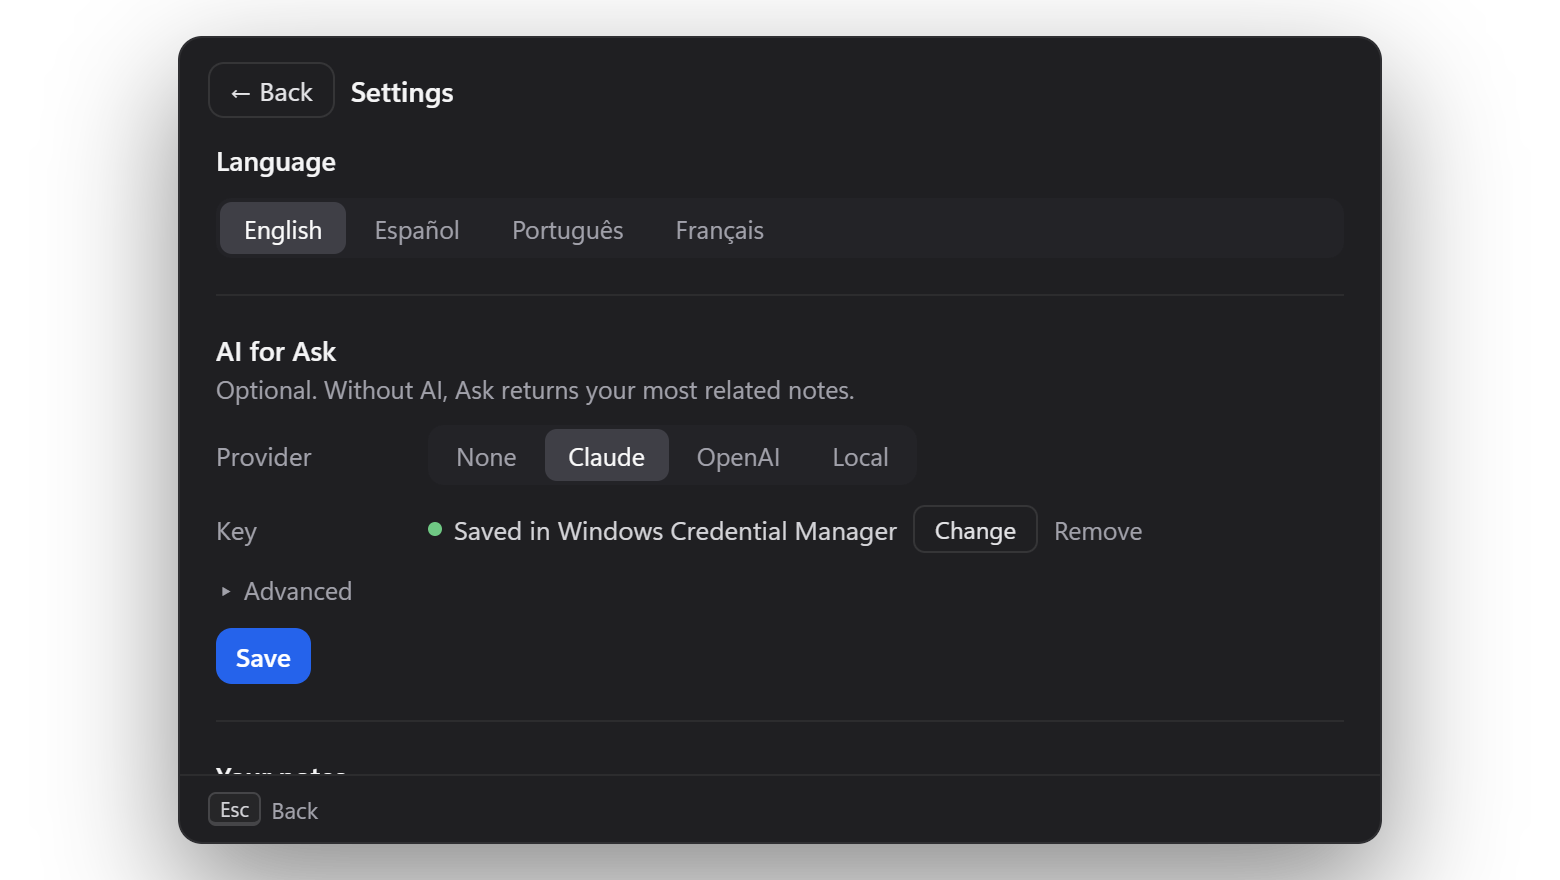Expand the Advanced section
Image resolution: width=1560 pixels, height=880 pixels.
[x=286, y=591]
